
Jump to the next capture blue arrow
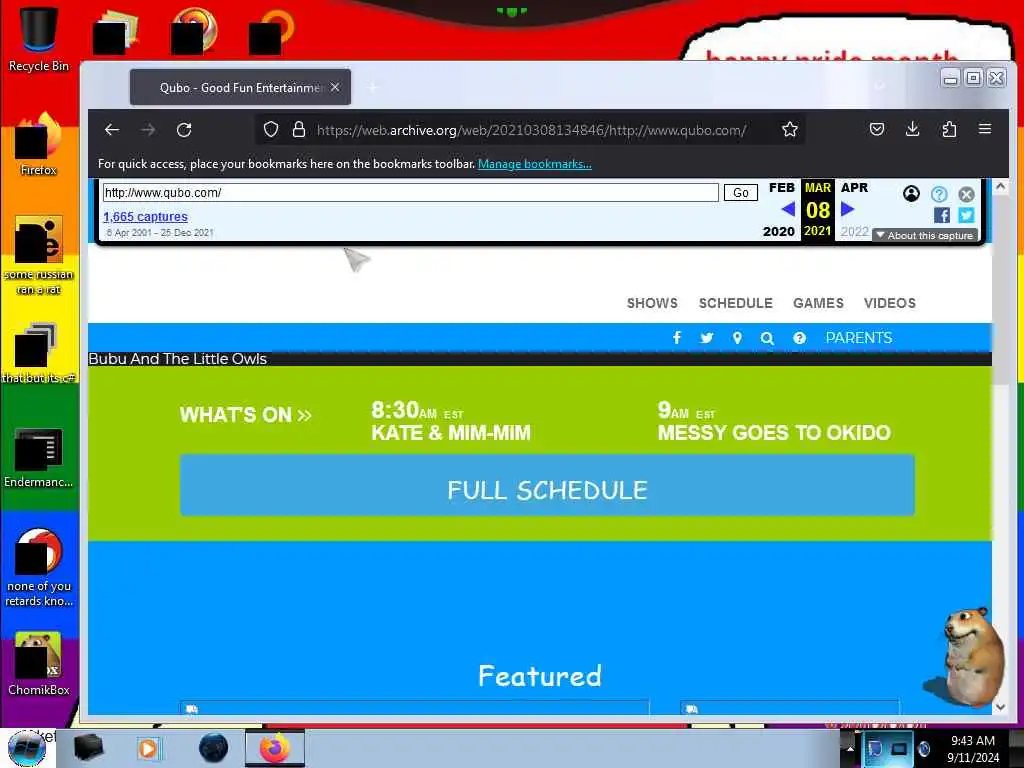point(848,210)
